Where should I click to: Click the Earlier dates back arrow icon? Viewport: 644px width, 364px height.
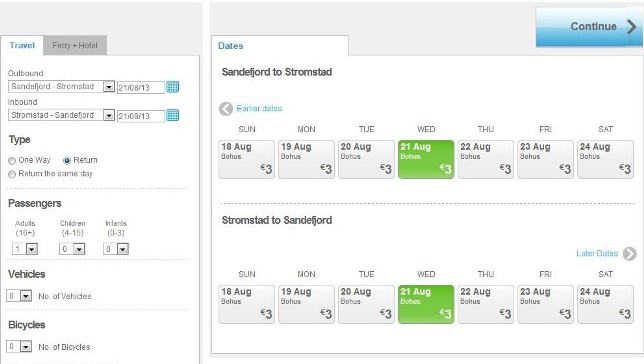point(226,109)
